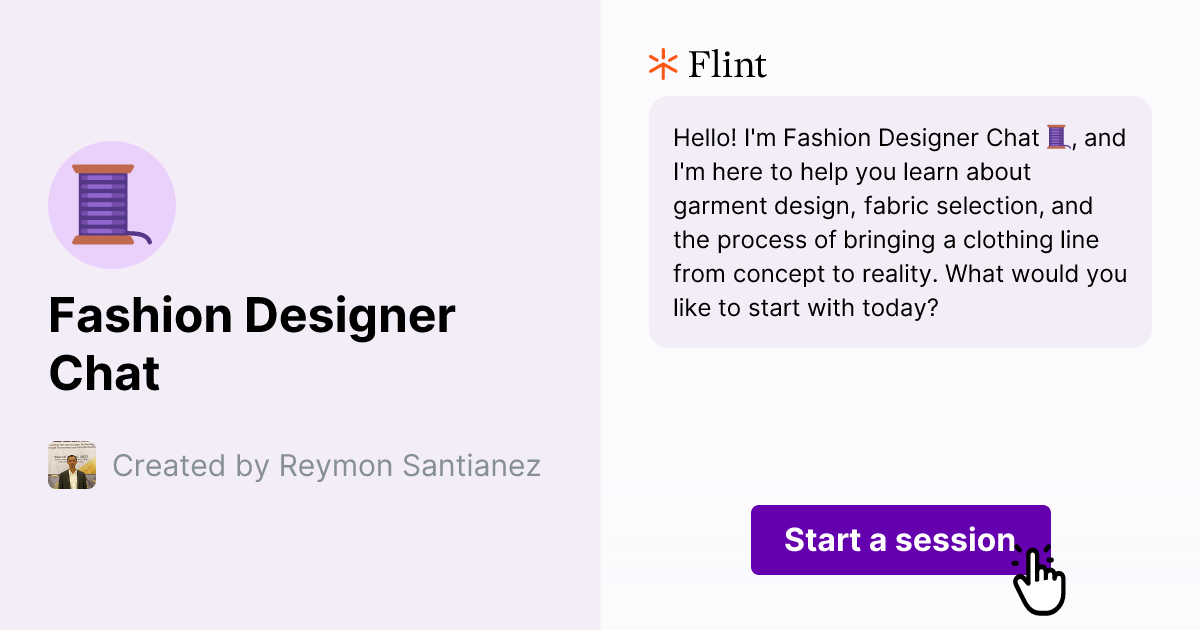
Task: Click the Start a session button label
Action: pyautogui.click(x=899, y=540)
